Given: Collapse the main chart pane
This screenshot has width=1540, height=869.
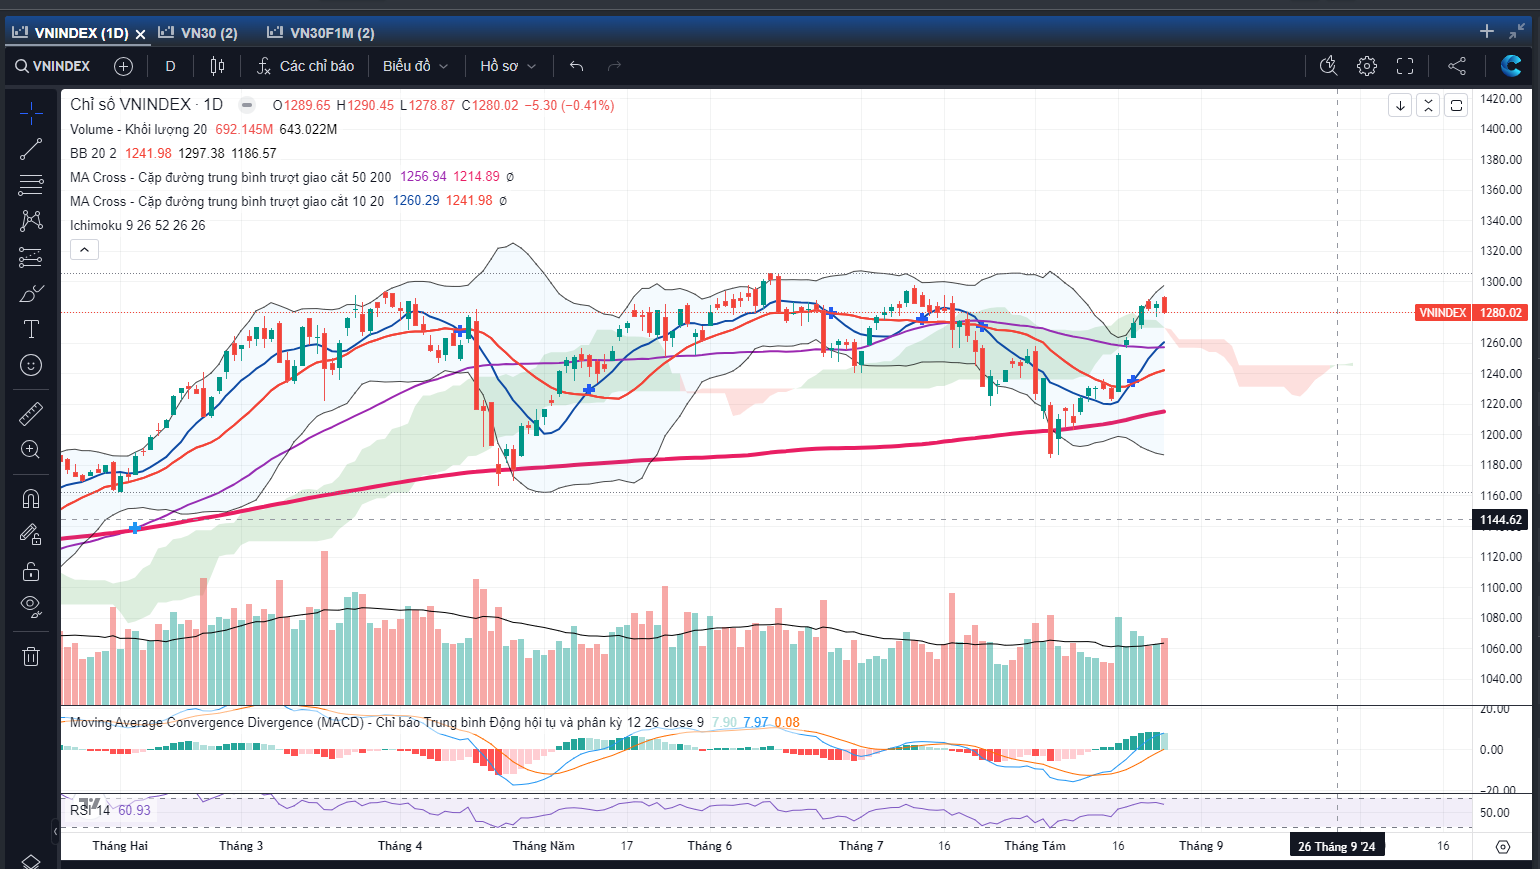Looking at the screenshot, I should pyautogui.click(x=1428, y=105).
